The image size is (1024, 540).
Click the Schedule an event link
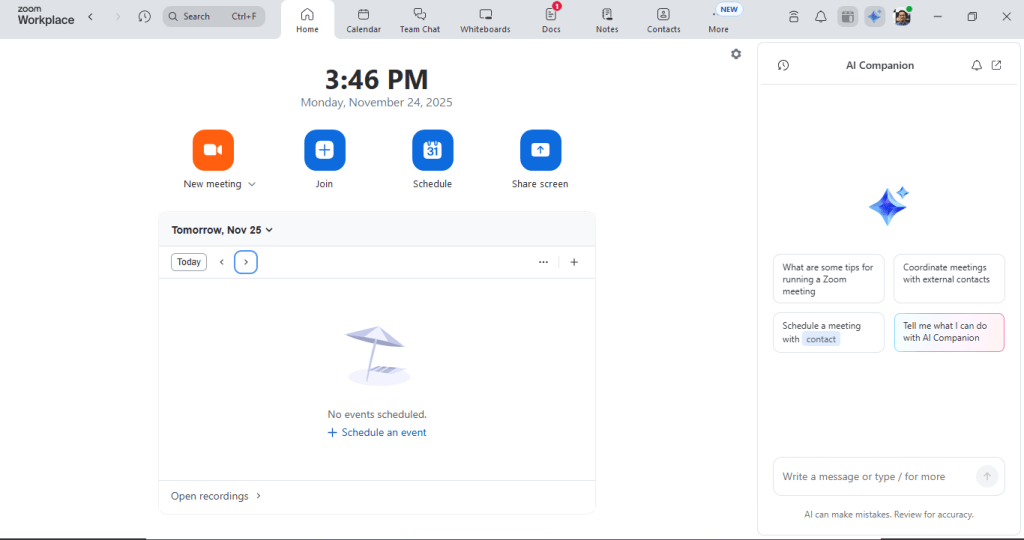point(377,432)
